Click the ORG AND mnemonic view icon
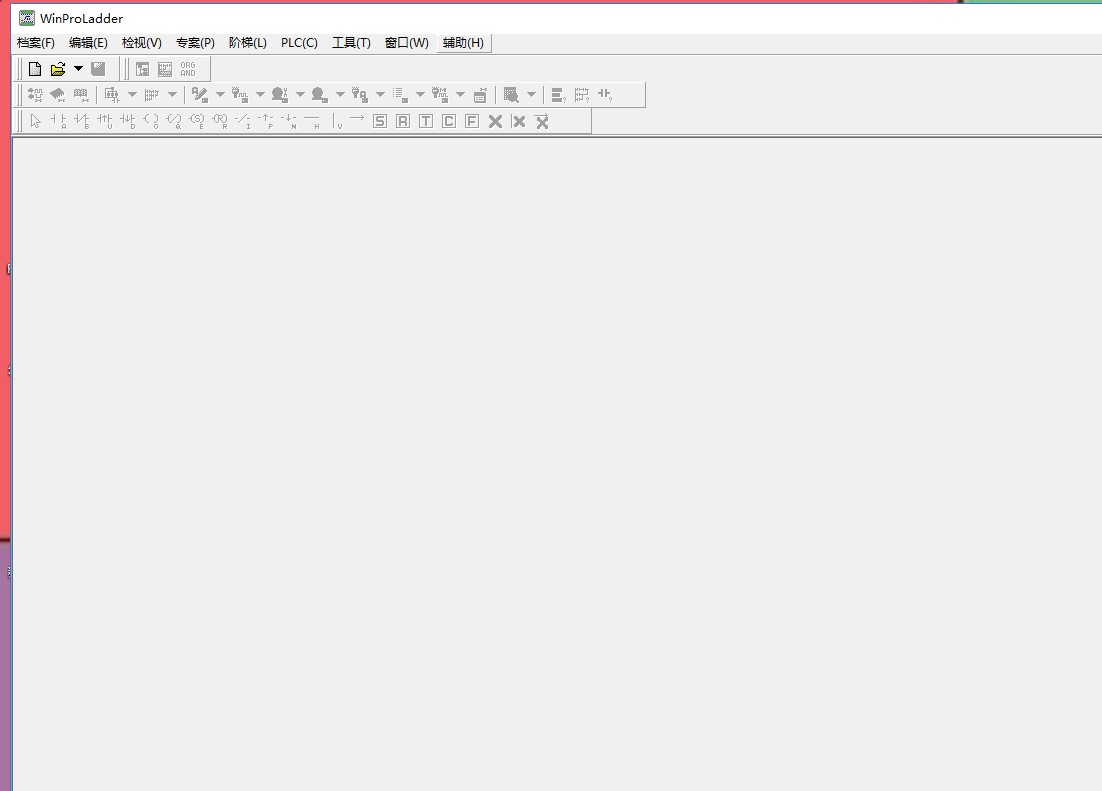The width and height of the screenshot is (1102, 791). 188,69
